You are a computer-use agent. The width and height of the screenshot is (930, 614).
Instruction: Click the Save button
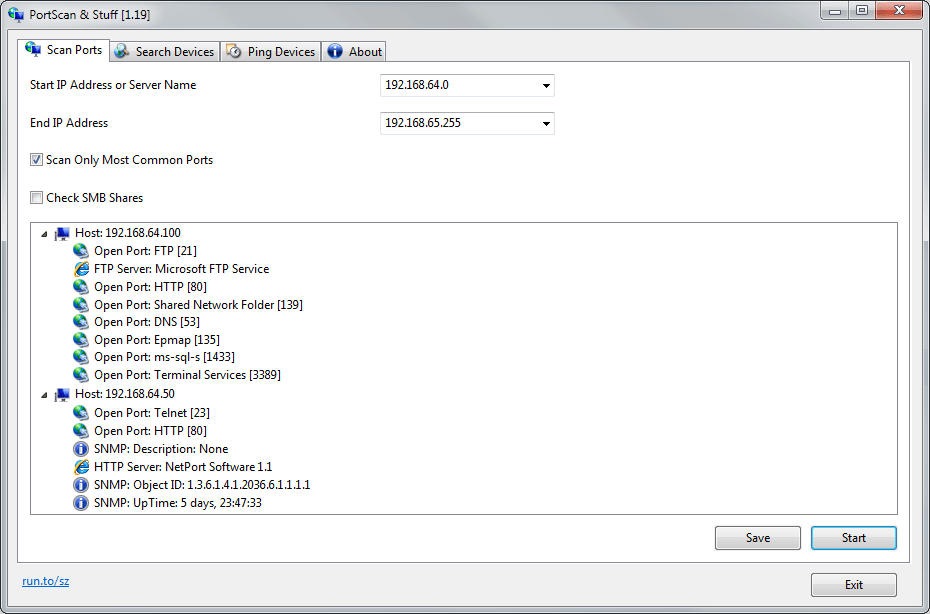coord(757,538)
